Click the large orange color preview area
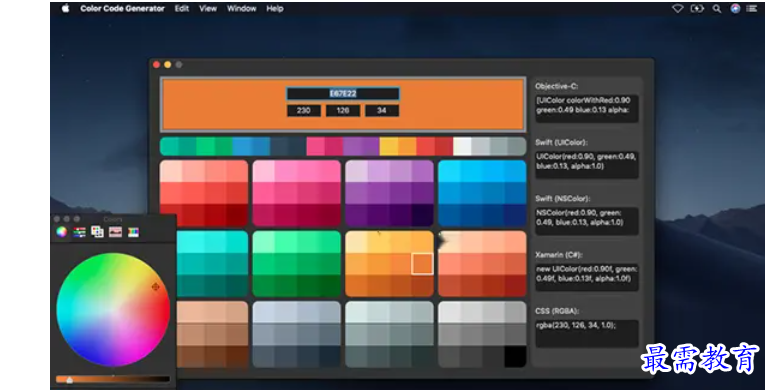 coord(343,104)
